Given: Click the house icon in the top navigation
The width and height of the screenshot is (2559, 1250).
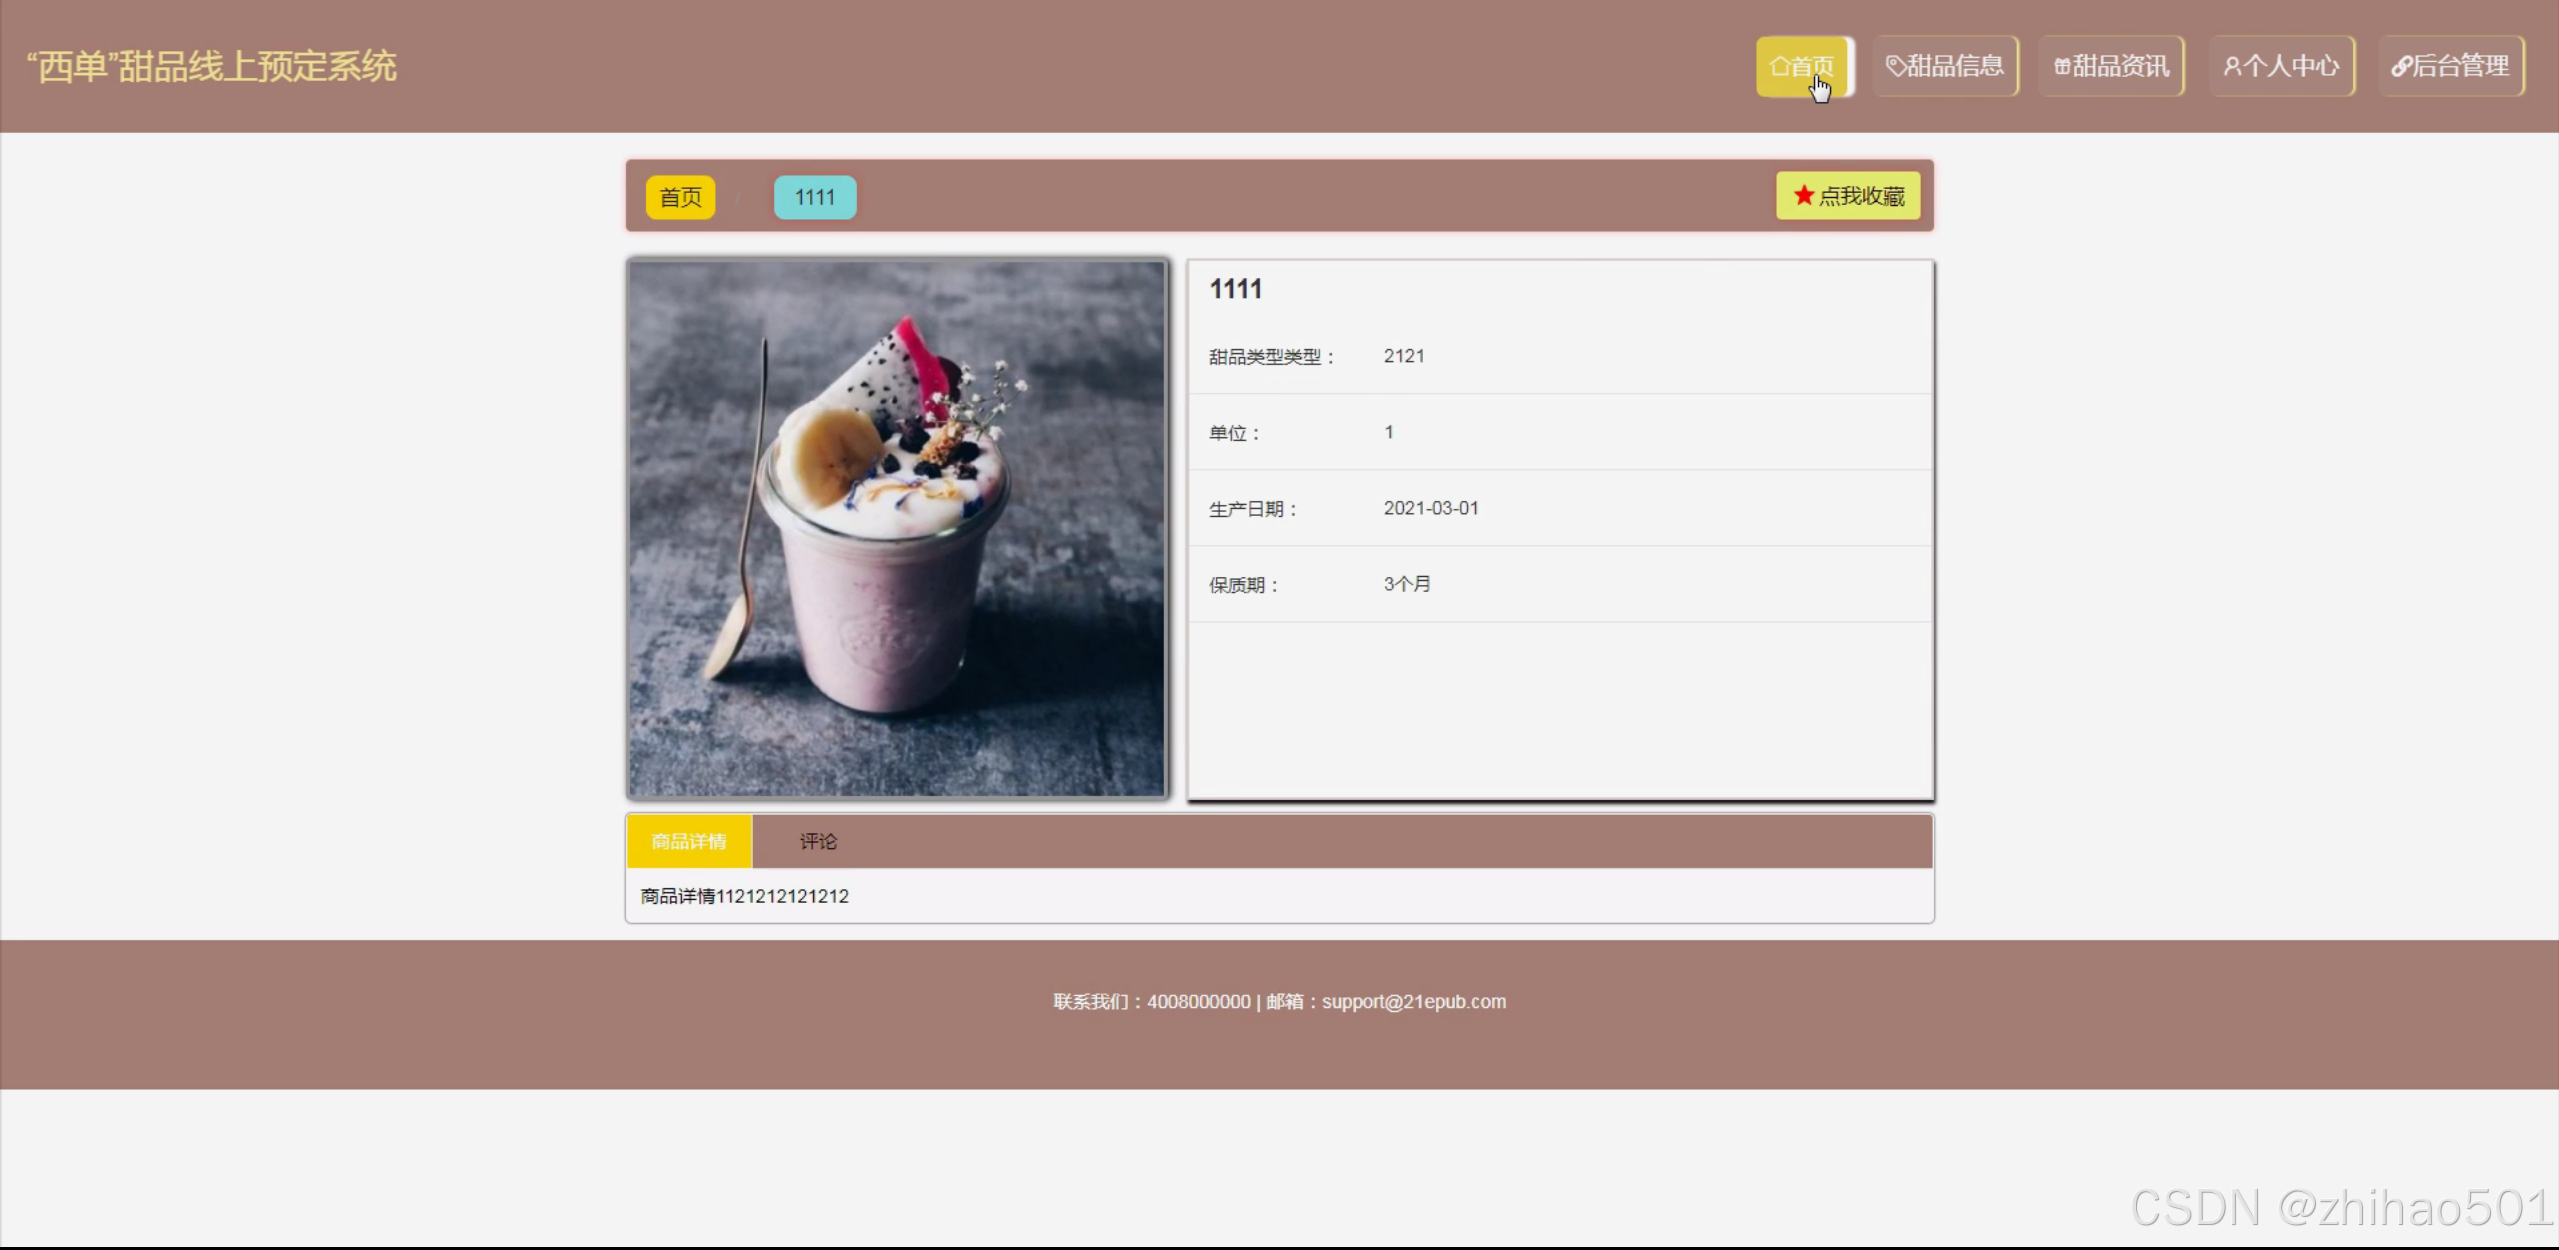Looking at the screenshot, I should (1779, 66).
